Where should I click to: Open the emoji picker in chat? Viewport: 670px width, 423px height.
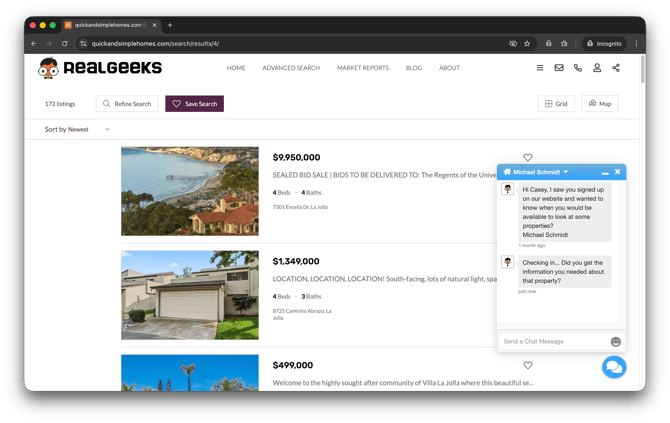pyautogui.click(x=615, y=341)
